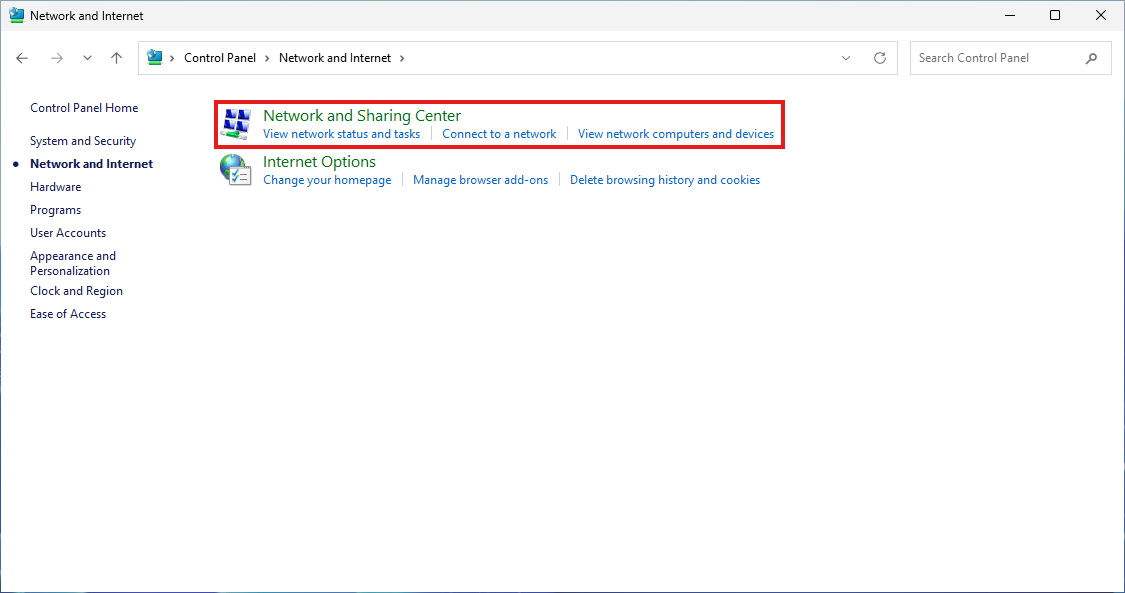Click the title bar window icon

(x=17, y=15)
